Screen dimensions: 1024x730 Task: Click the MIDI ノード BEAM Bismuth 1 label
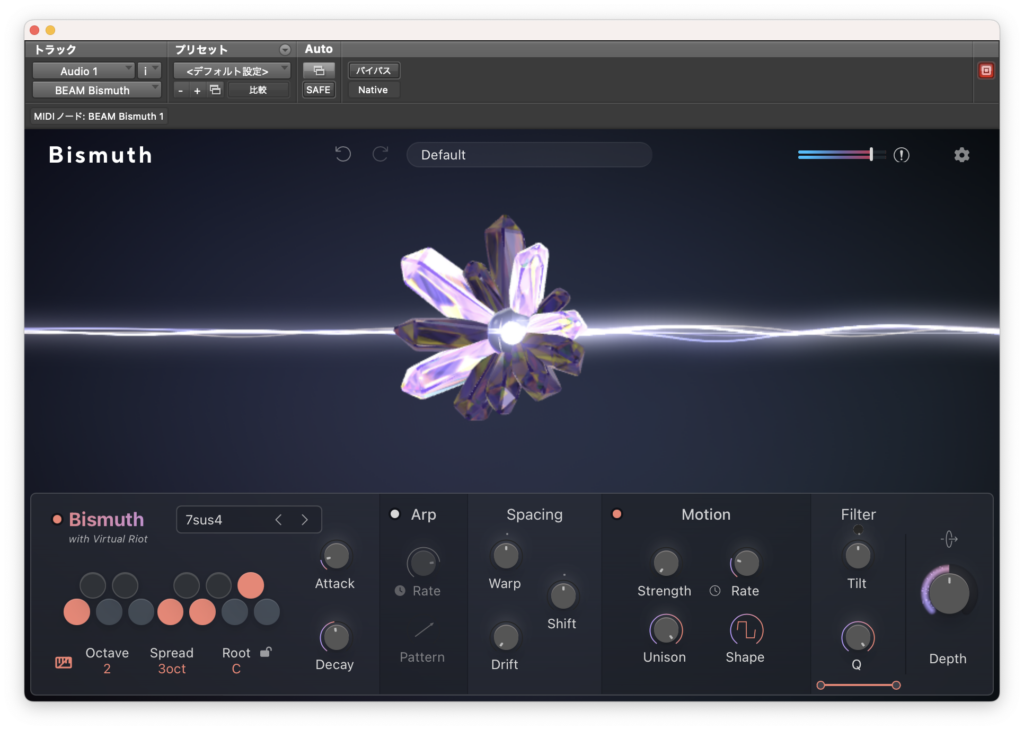point(99,116)
